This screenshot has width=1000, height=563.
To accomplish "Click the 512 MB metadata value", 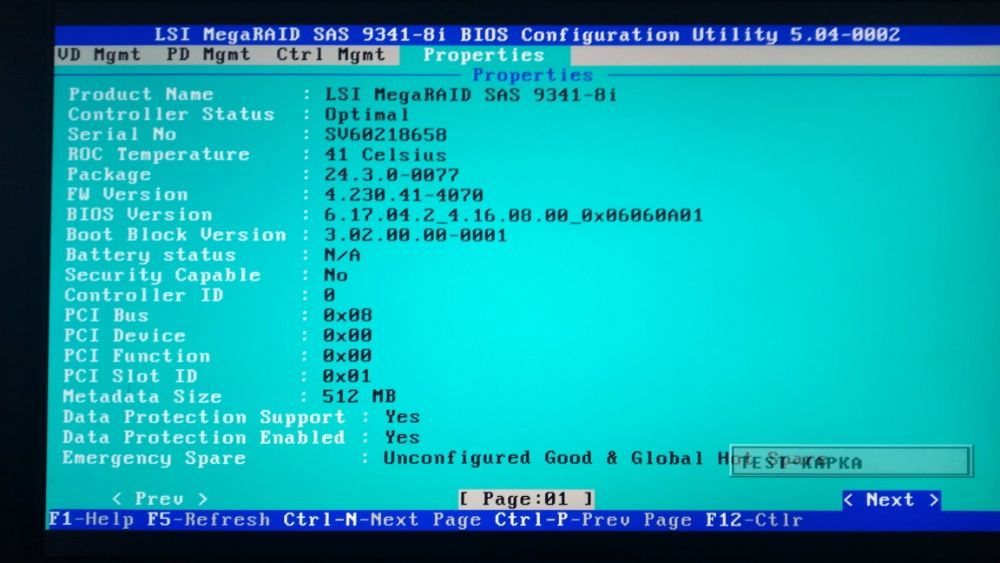I will pyautogui.click(x=359, y=397).
